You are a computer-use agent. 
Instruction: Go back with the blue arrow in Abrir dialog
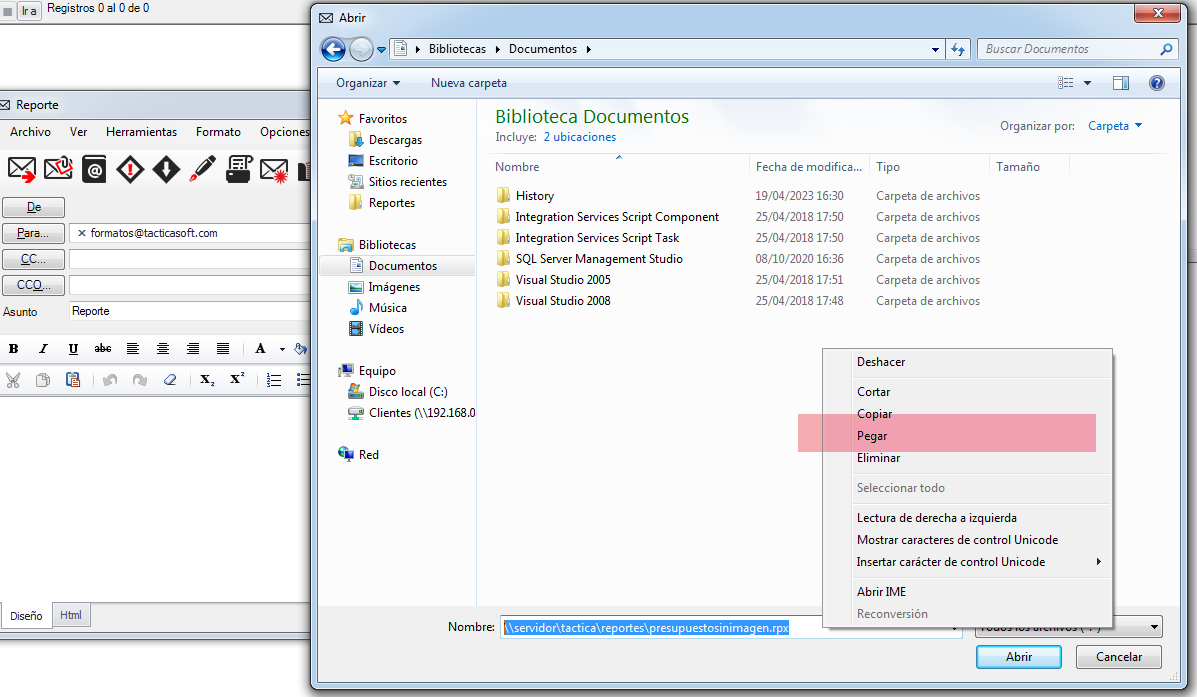(333, 50)
